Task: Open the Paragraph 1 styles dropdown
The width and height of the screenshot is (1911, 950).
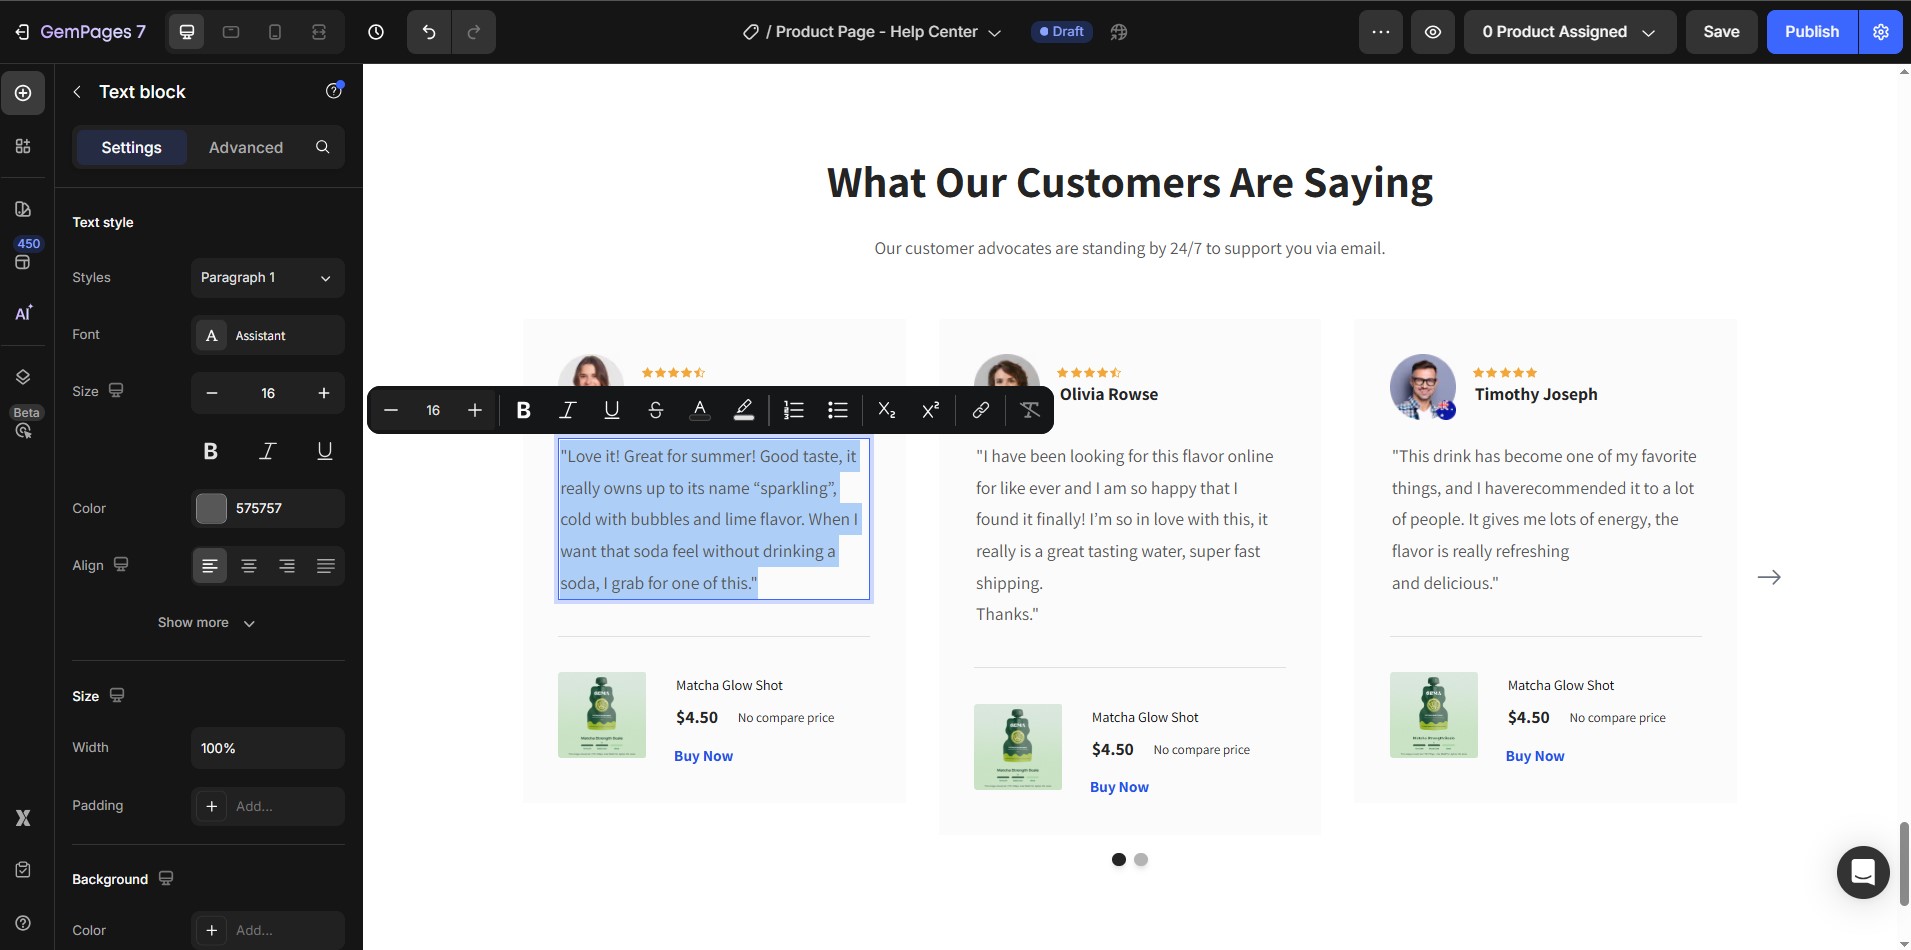Action: click(x=267, y=278)
